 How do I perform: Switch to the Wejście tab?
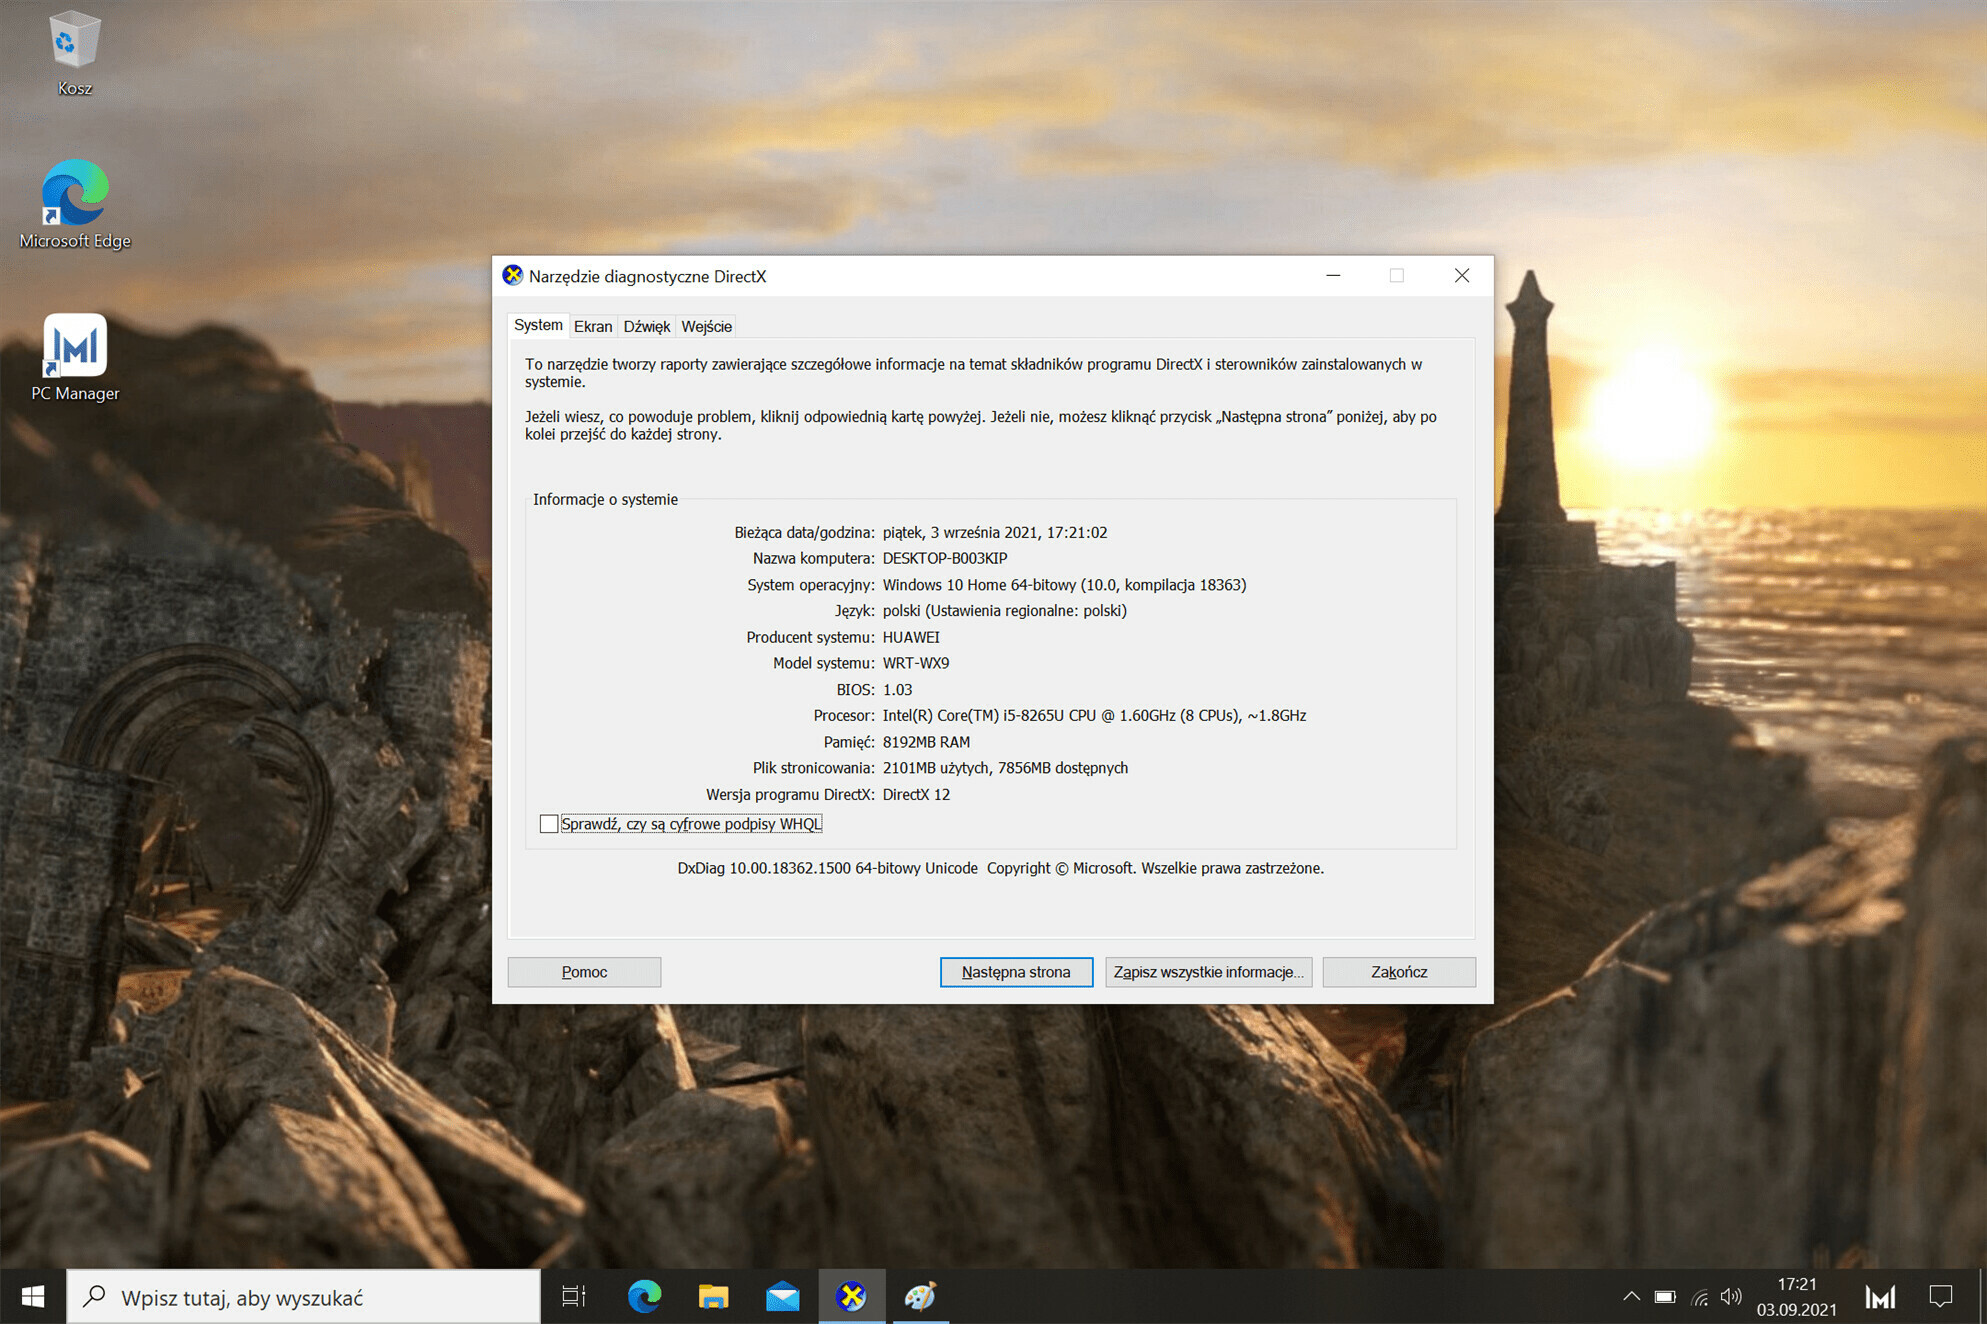point(706,326)
